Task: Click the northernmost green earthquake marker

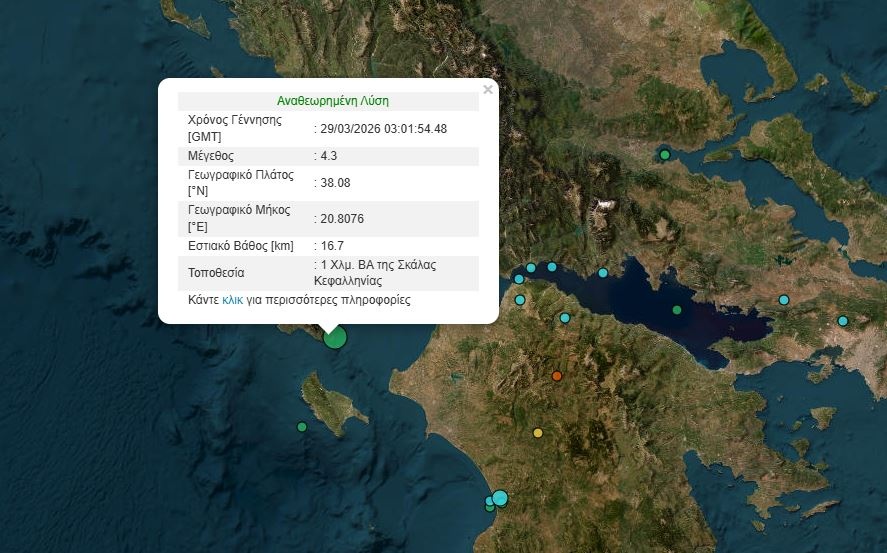Action: coord(664,155)
